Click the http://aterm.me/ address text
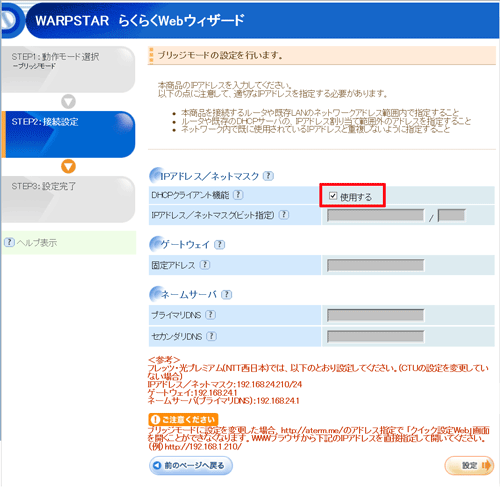 coord(312,430)
